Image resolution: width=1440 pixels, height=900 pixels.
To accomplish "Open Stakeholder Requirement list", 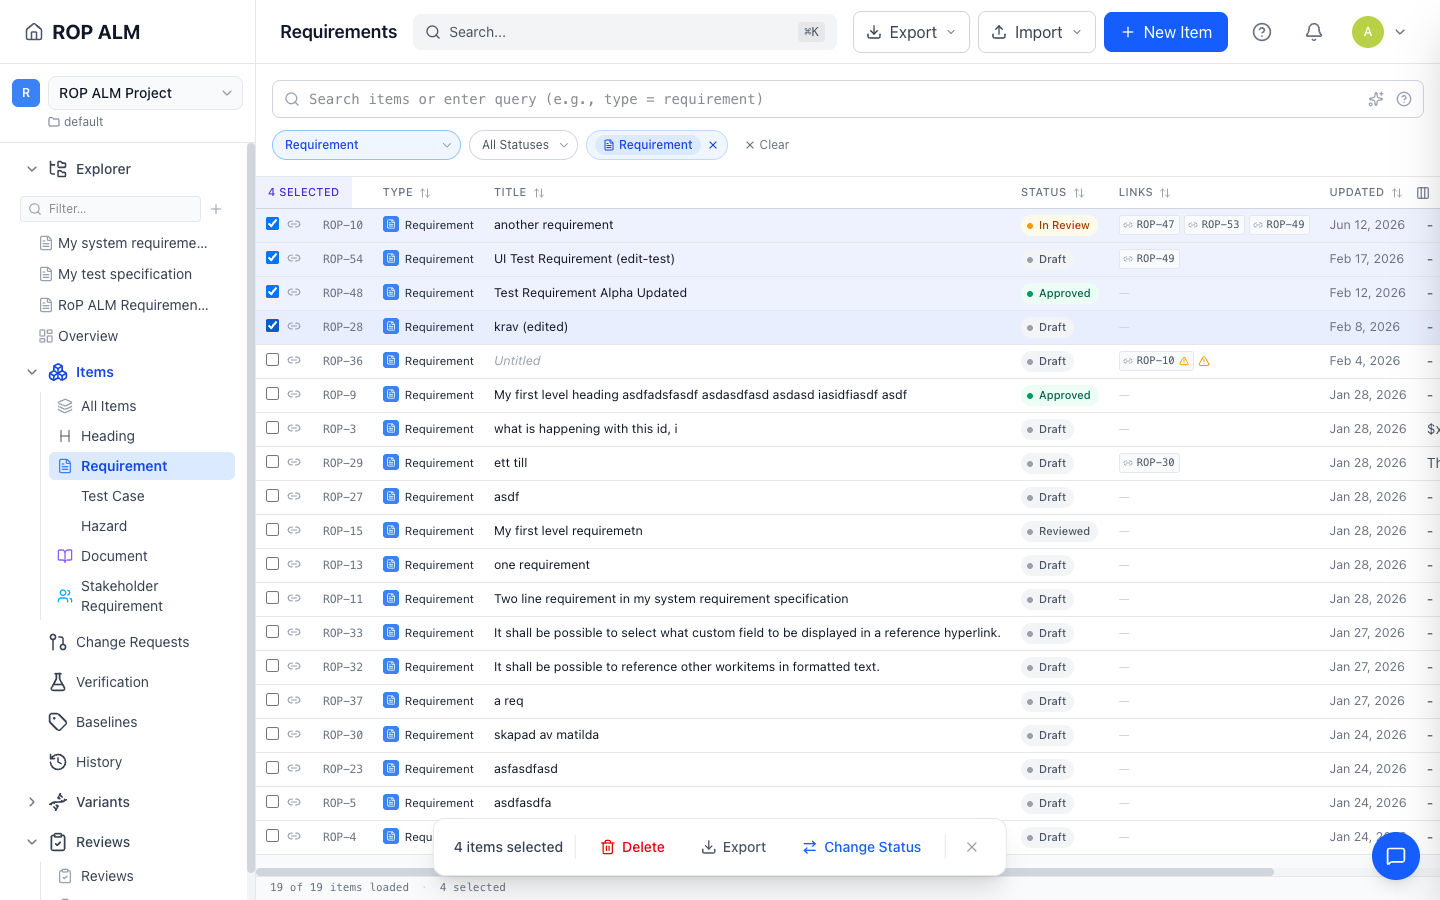I will [142, 596].
